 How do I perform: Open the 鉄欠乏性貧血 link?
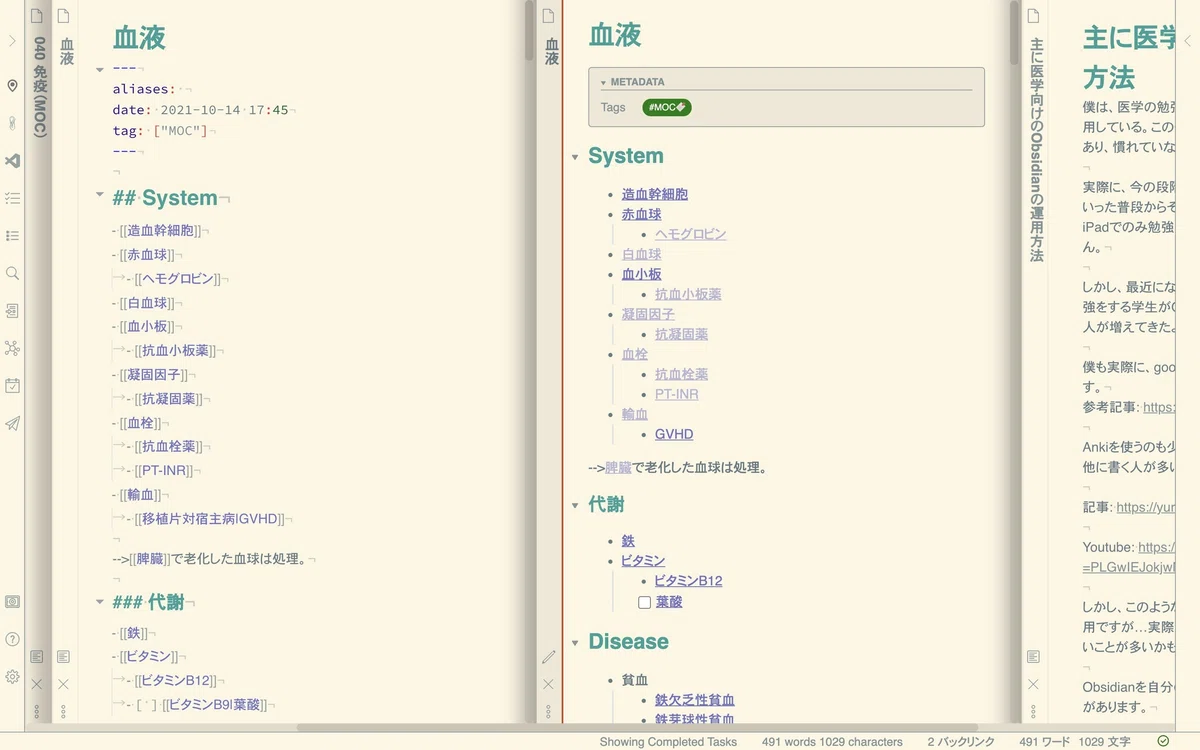click(695, 700)
